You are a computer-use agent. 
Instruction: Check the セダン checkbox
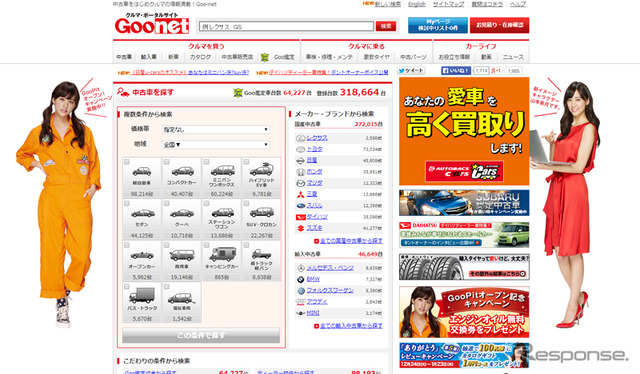coord(127,203)
